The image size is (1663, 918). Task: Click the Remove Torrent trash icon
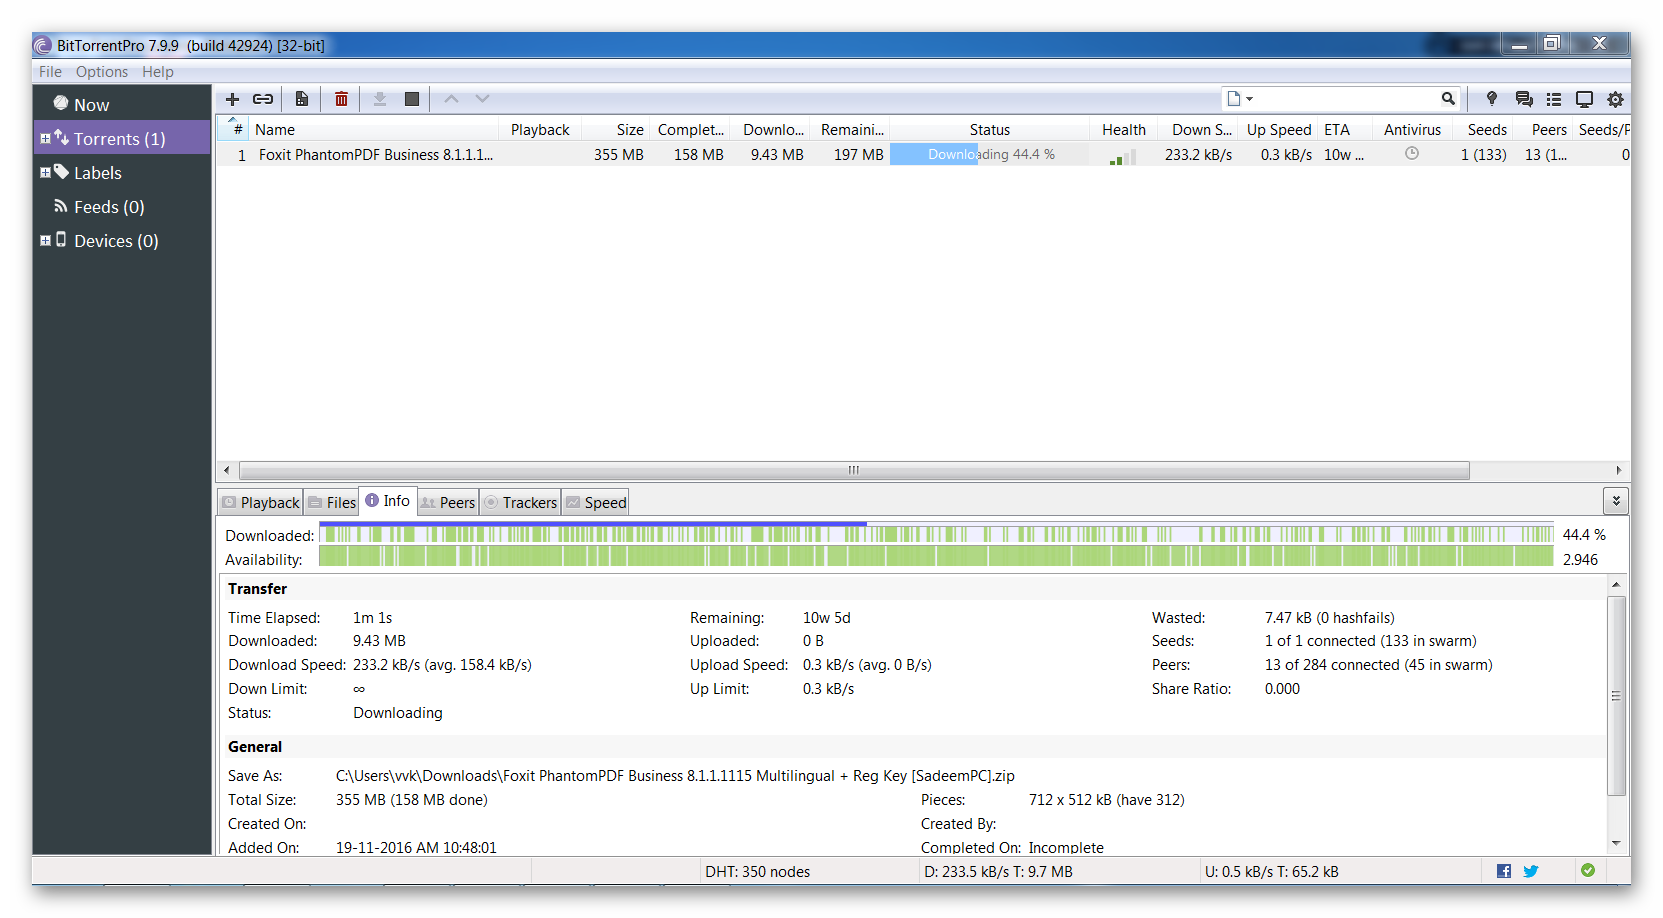coord(341,99)
